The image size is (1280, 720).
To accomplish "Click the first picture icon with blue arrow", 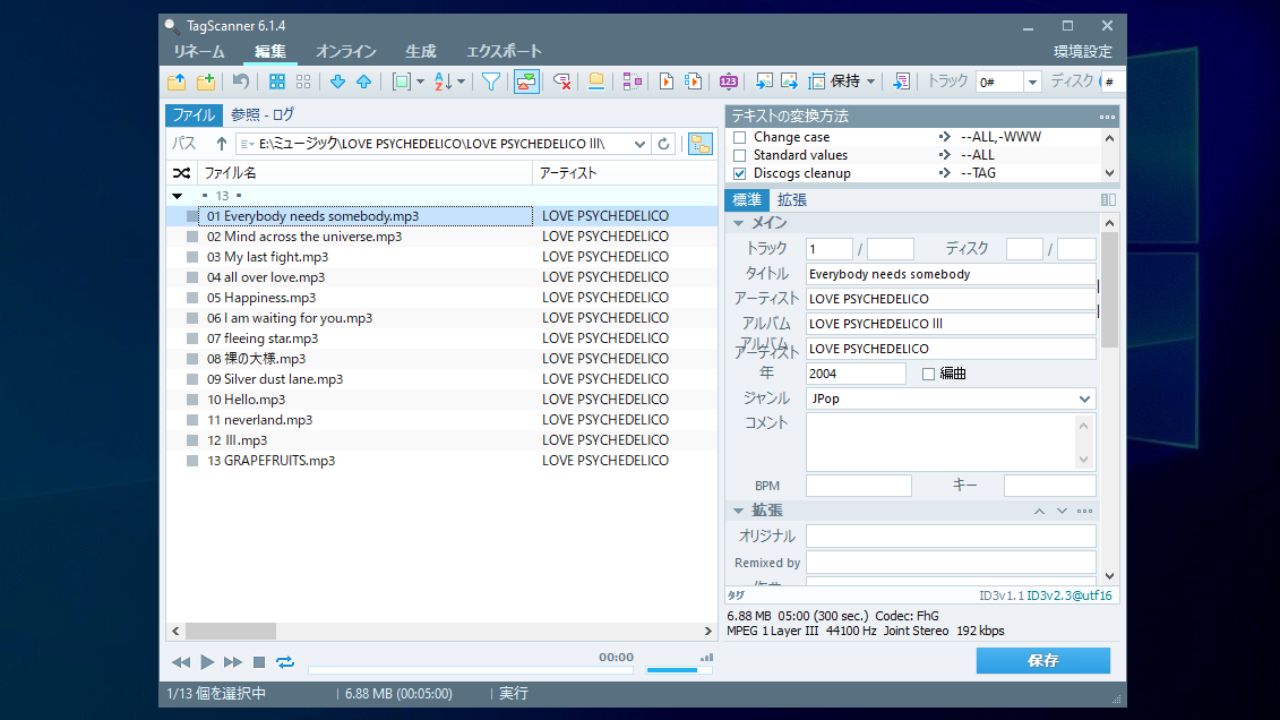I will [764, 82].
